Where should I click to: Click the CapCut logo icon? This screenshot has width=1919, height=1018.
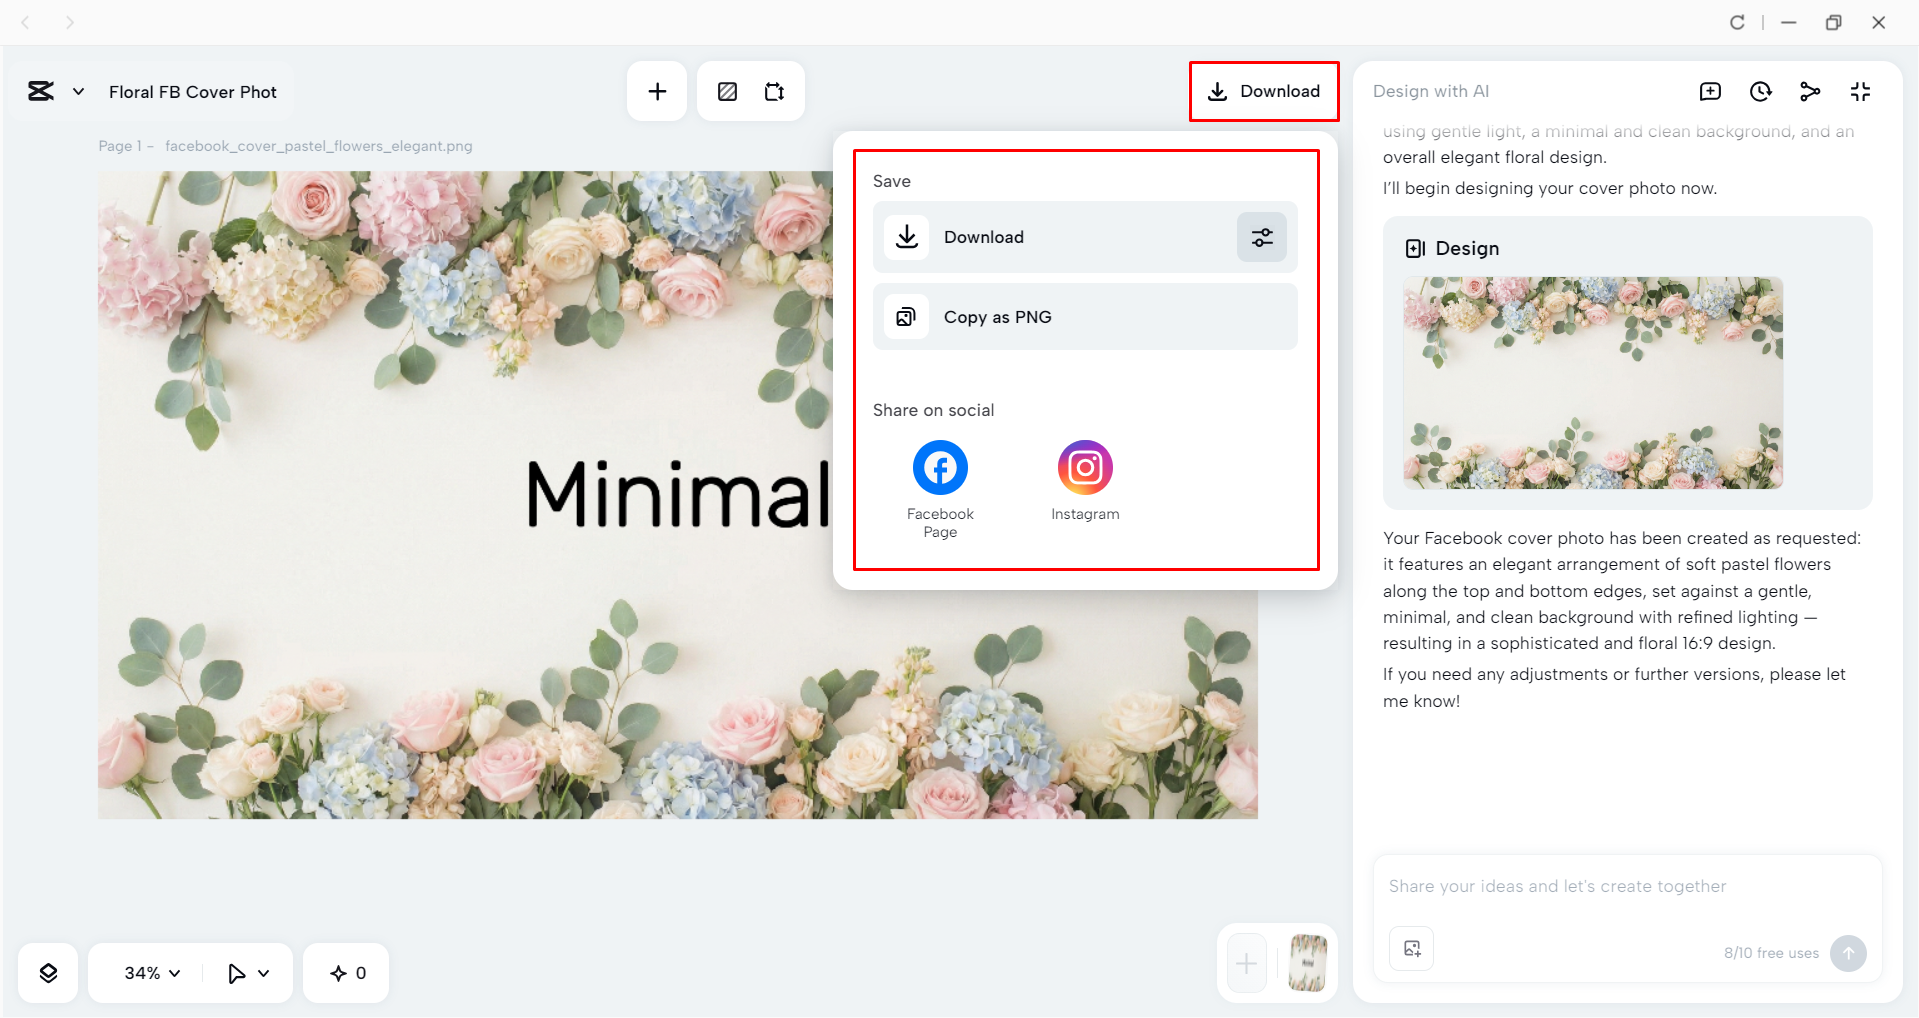click(41, 92)
